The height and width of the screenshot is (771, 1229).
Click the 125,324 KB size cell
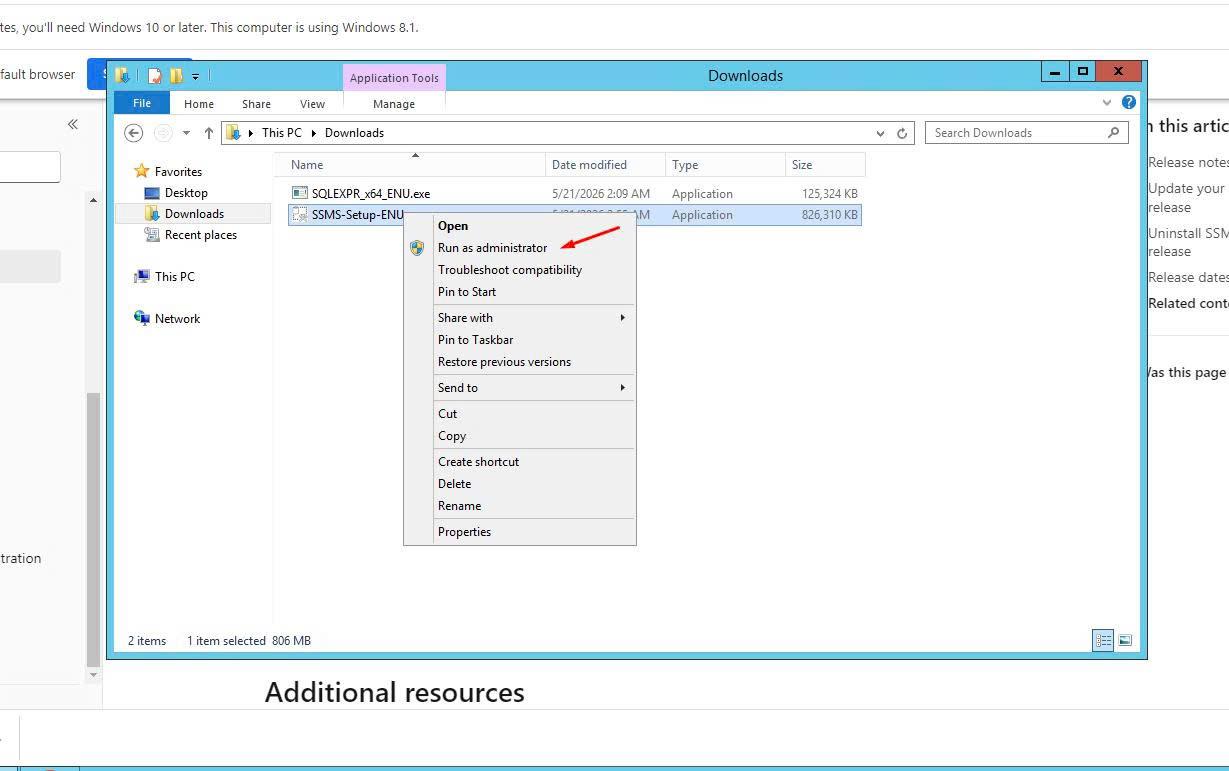[829, 194]
